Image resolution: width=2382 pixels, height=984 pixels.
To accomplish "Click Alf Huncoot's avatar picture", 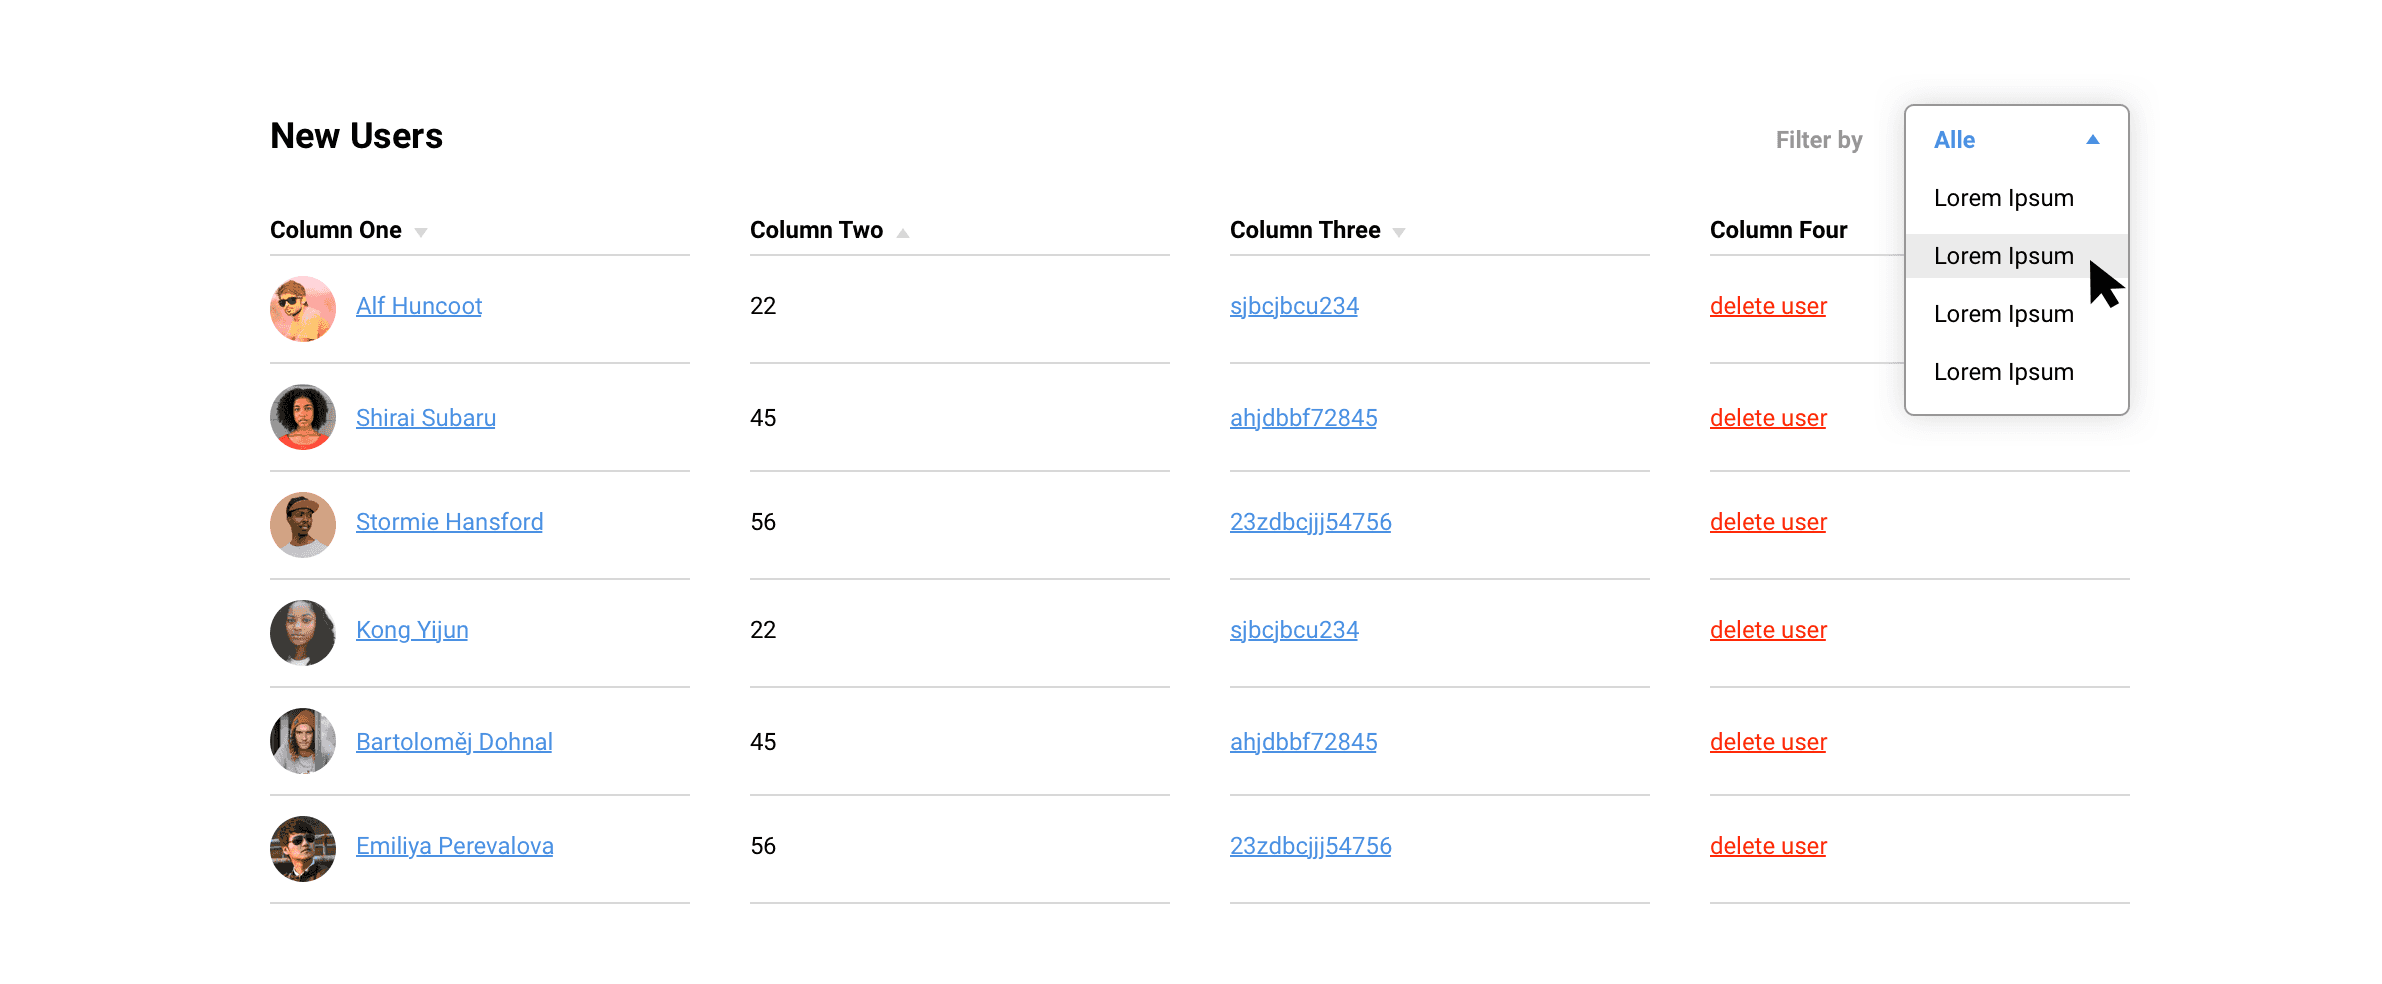I will [x=302, y=308].
